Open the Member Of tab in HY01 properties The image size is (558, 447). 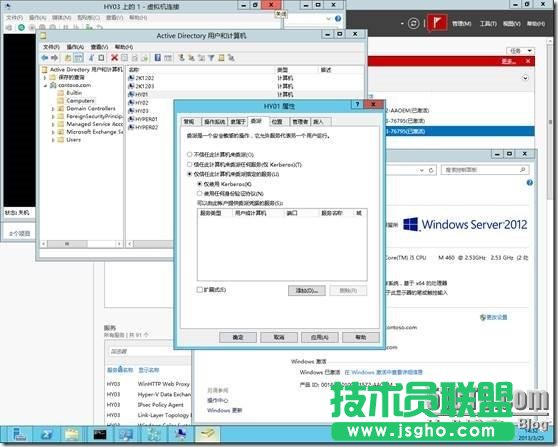point(238,122)
